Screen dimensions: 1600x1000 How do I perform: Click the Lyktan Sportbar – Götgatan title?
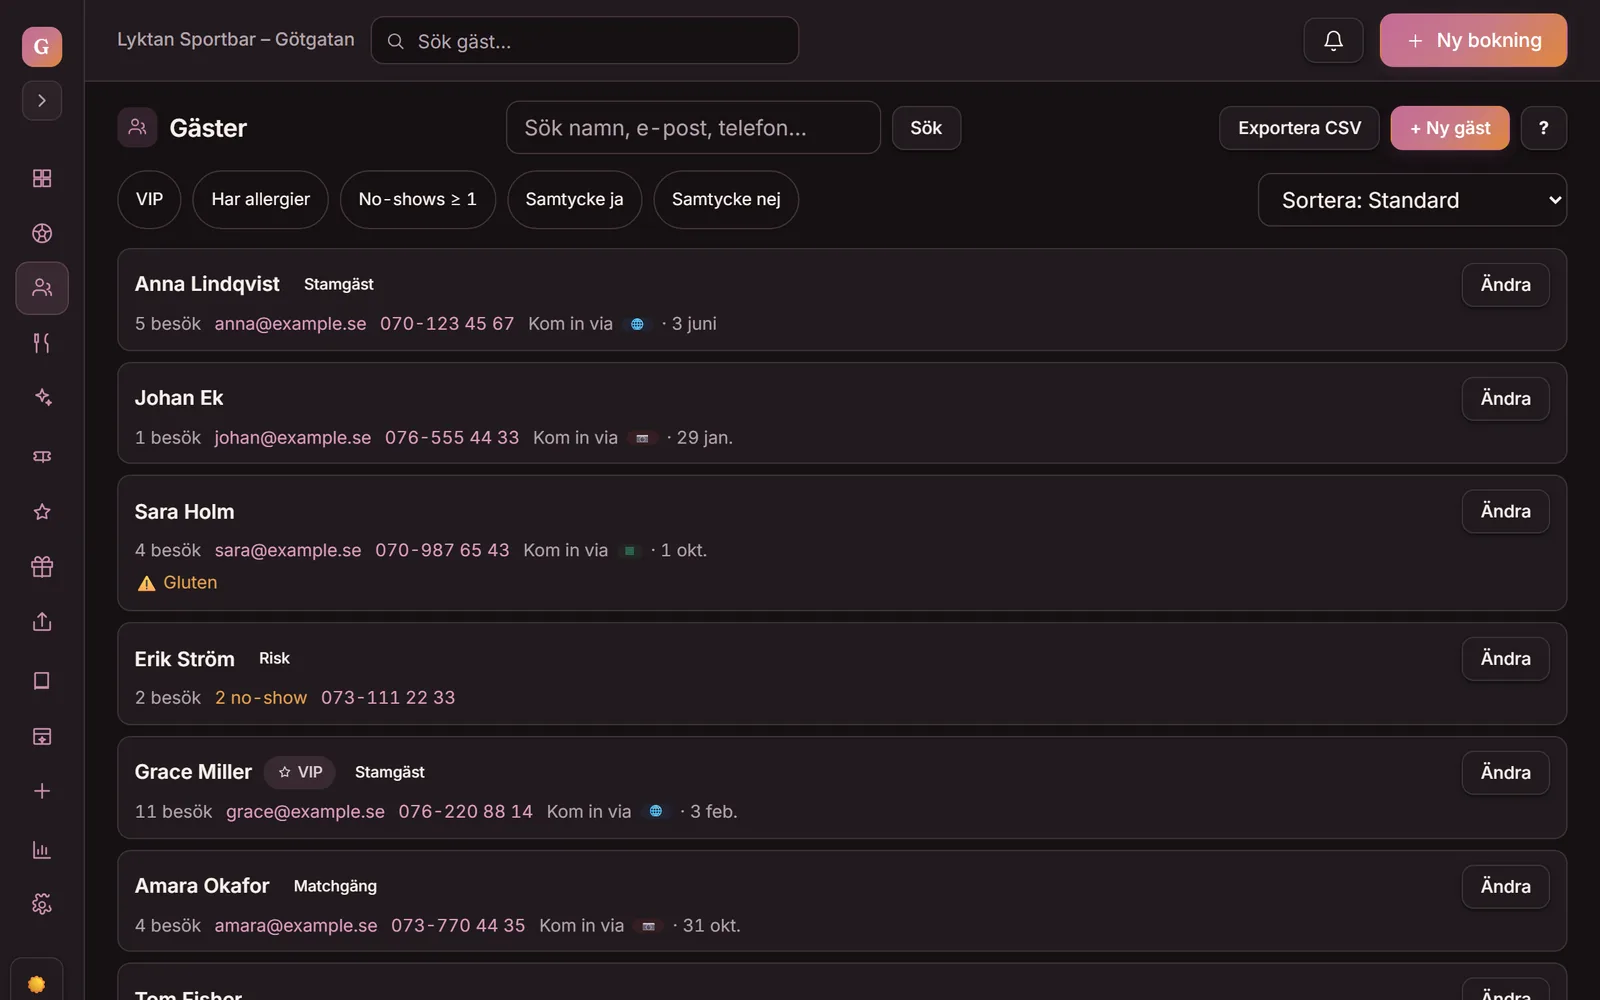pyautogui.click(x=236, y=40)
